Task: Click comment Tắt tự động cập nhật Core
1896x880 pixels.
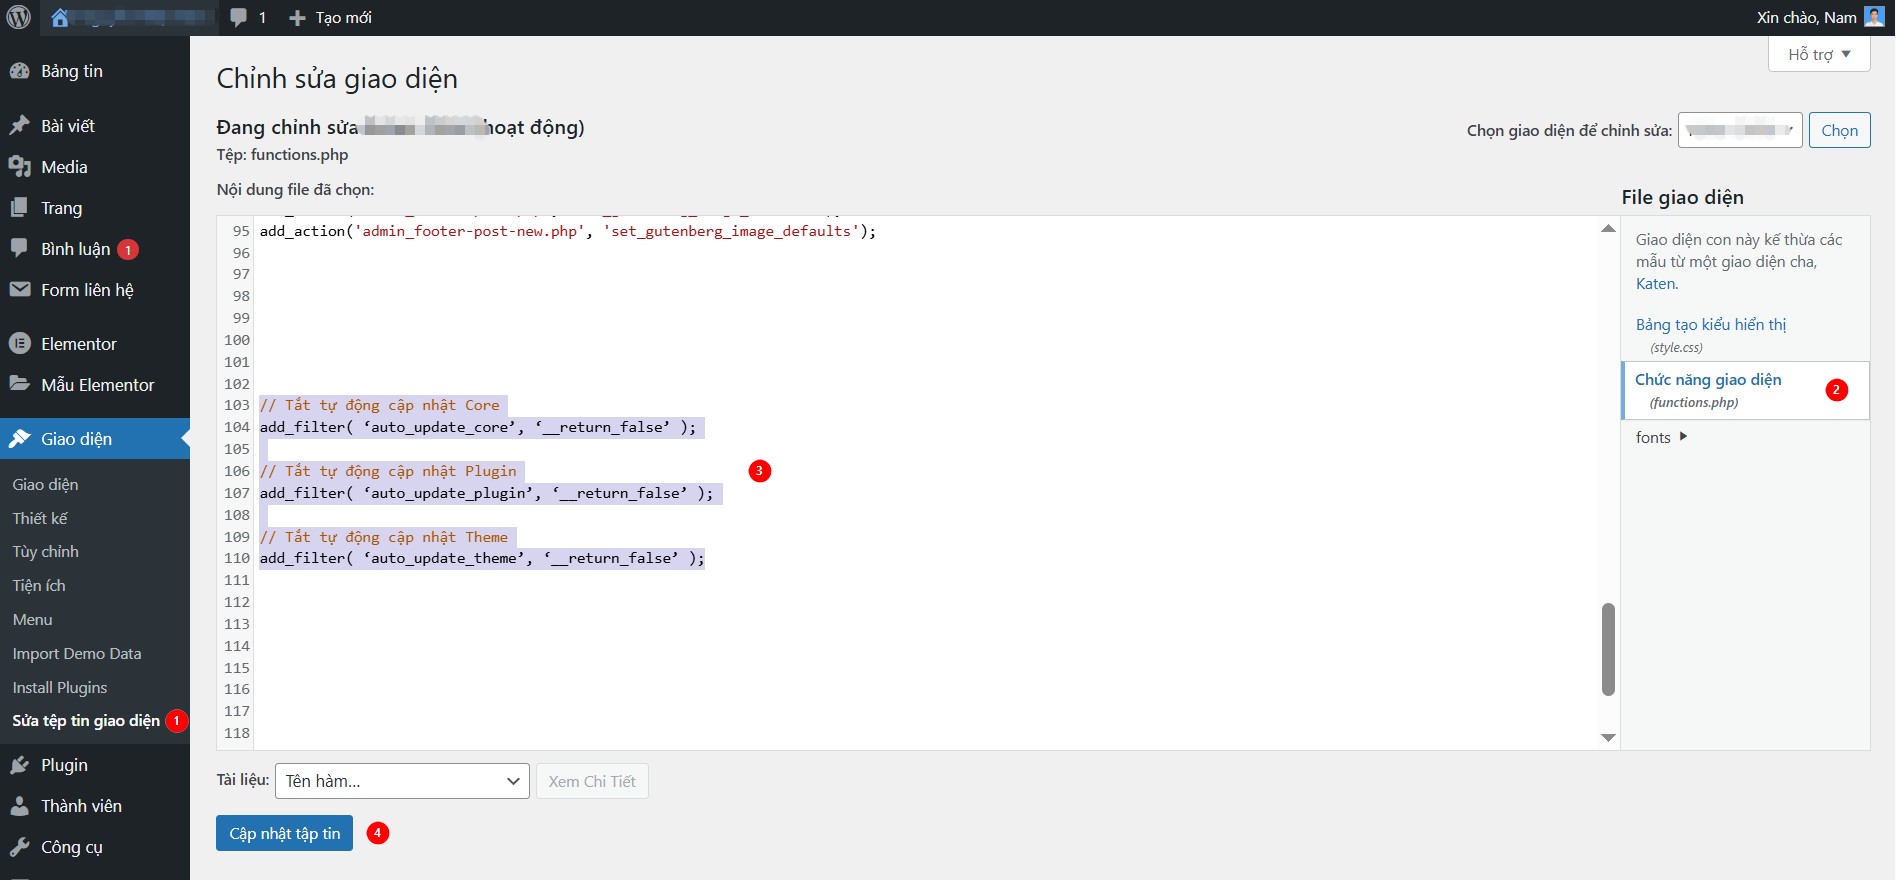Action: click(380, 405)
